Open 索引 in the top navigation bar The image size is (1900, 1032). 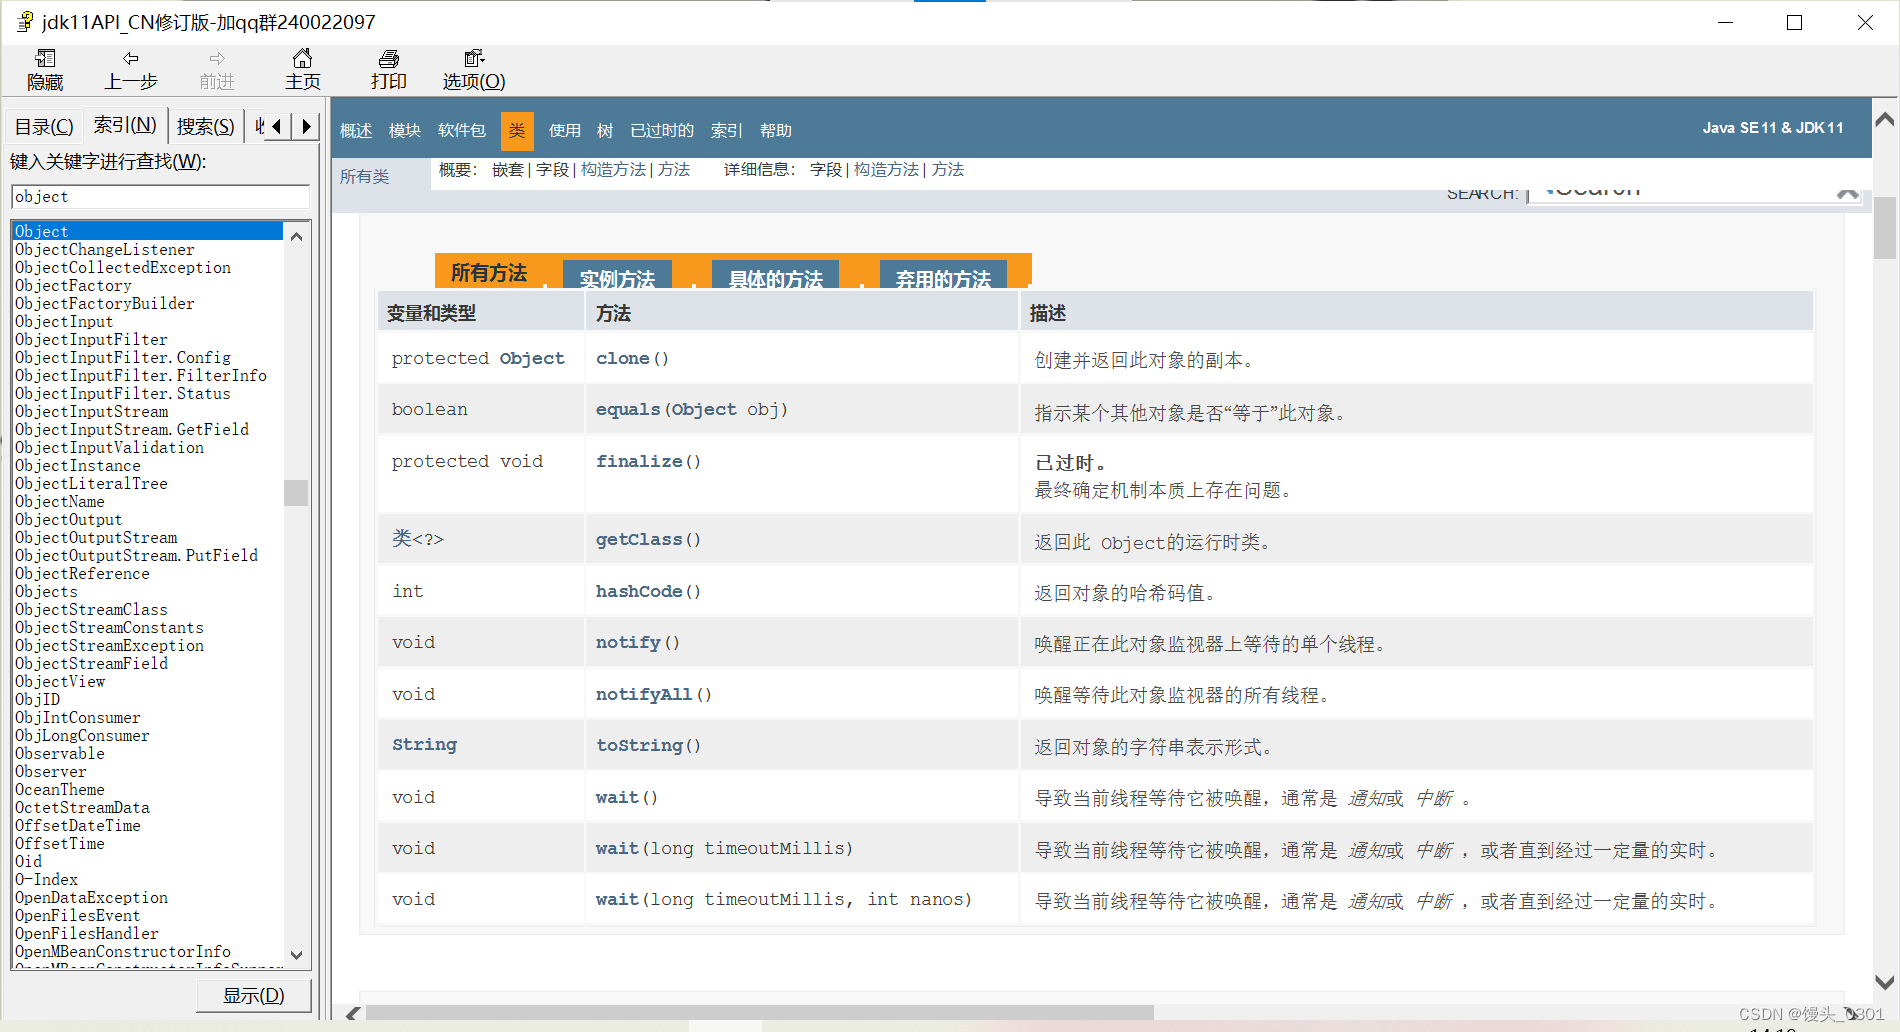(727, 131)
